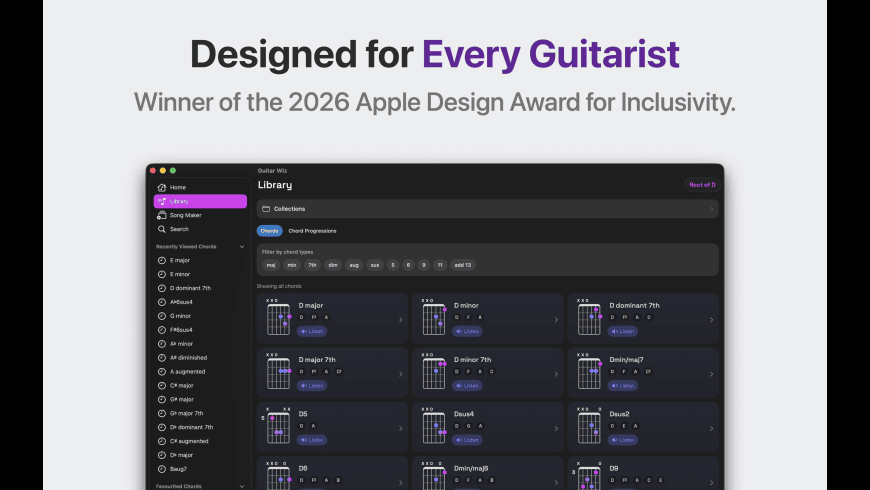The height and width of the screenshot is (490, 870).
Task: Click the Dsus4 fretboard diagram
Action: click(x=434, y=426)
